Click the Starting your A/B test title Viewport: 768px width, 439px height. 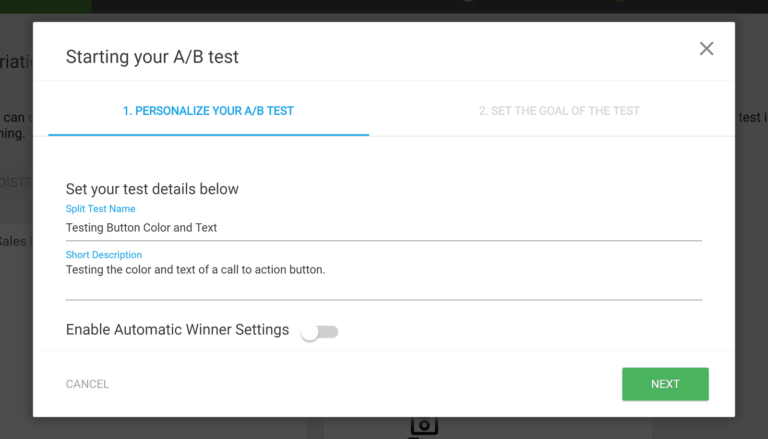(x=152, y=56)
